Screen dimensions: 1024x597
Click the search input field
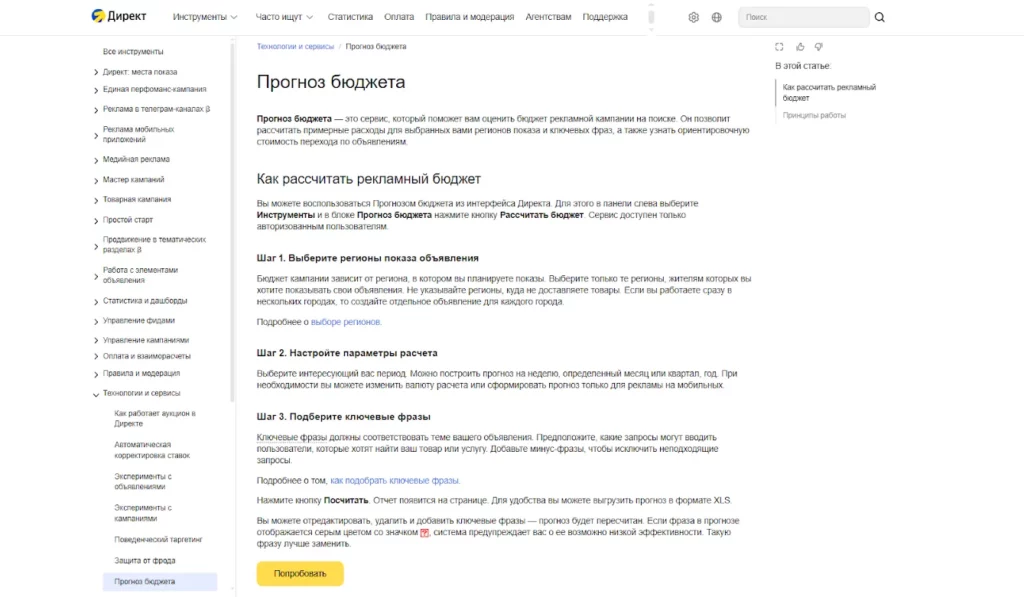[803, 17]
